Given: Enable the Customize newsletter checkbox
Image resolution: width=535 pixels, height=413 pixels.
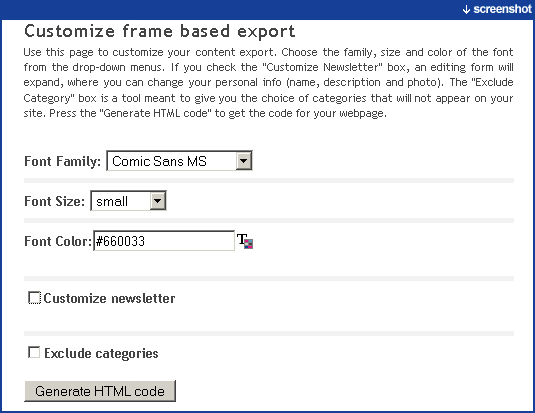Looking at the screenshot, I should (34, 298).
